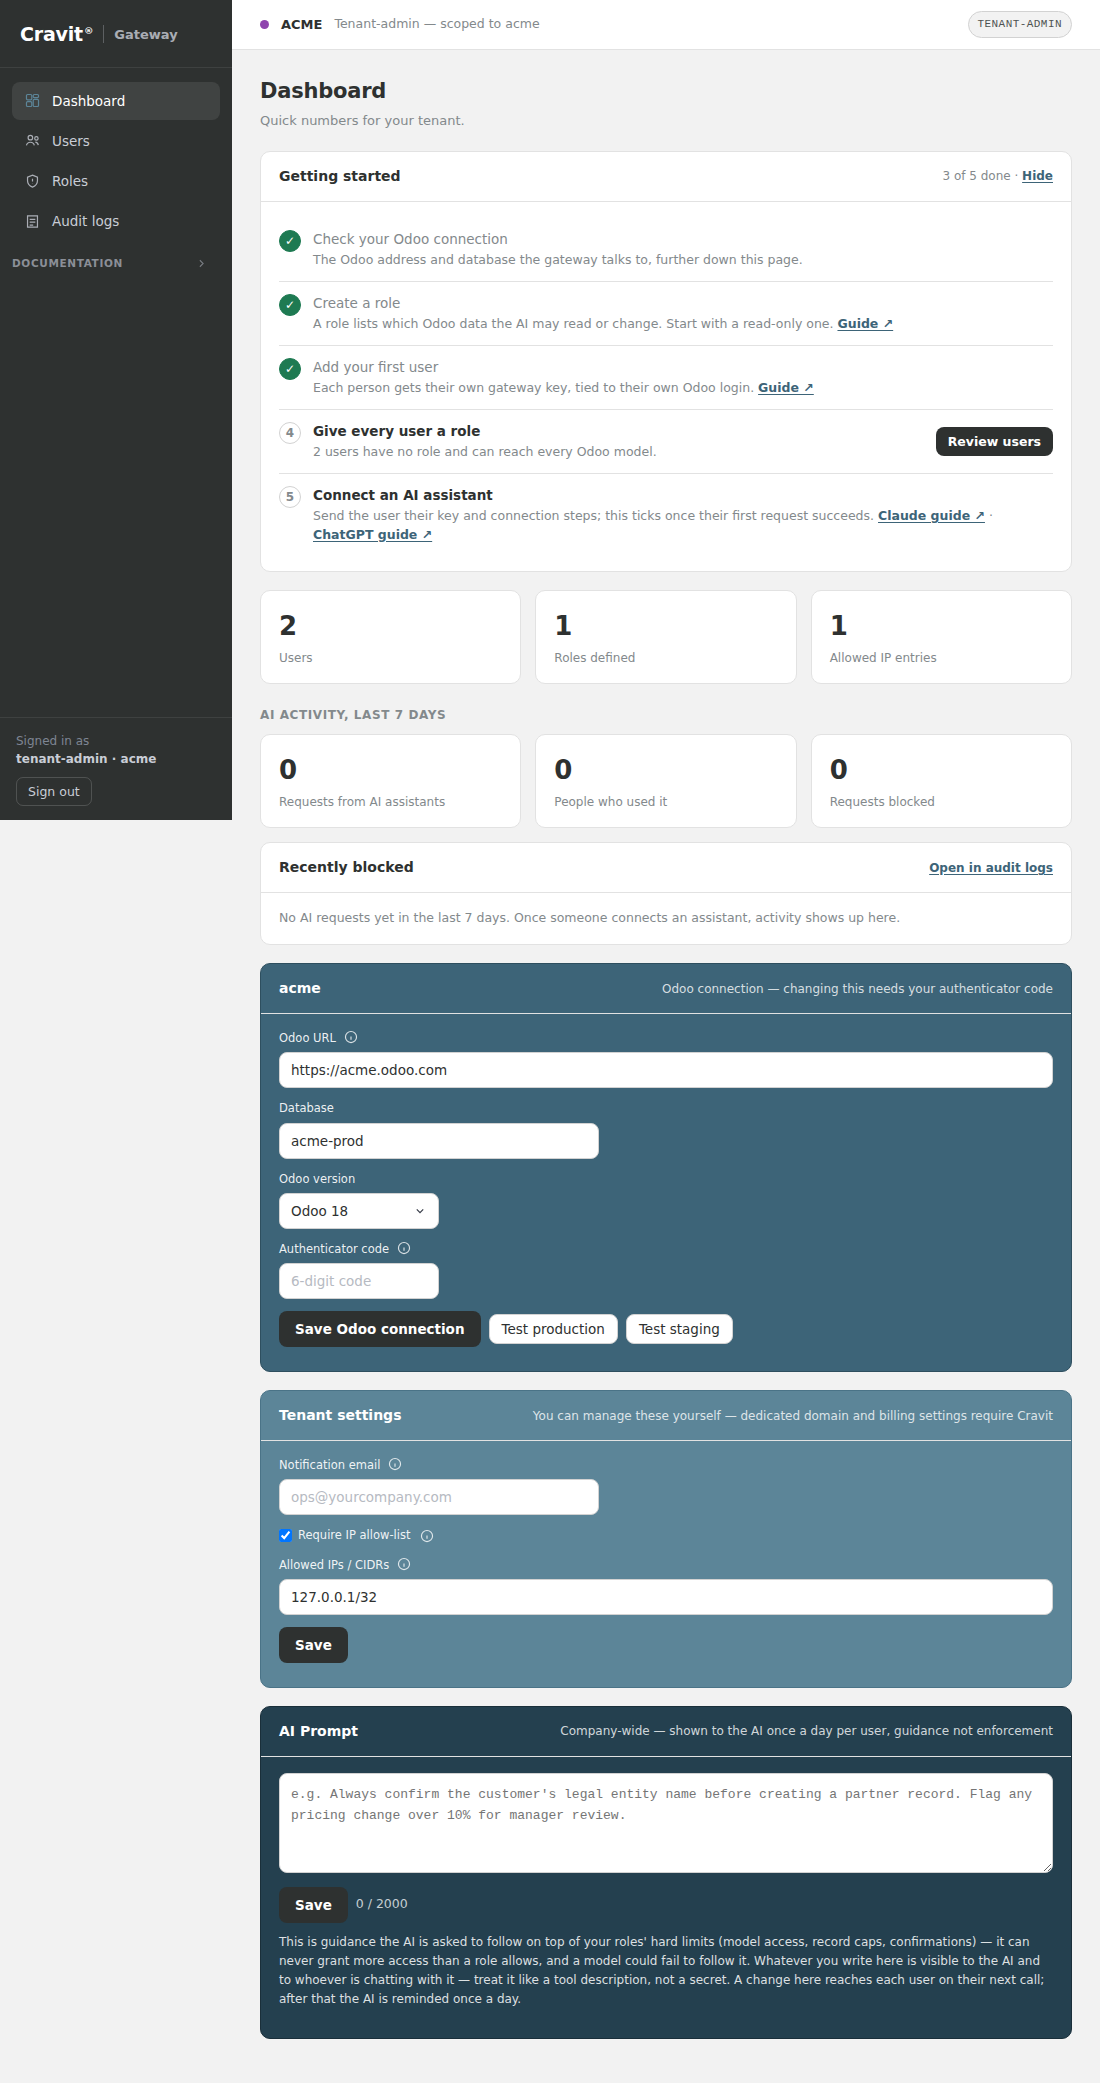Viewport: 1100px width, 2083px height.
Task: Click the 6-digit Authenticator code field
Action: 359,1281
